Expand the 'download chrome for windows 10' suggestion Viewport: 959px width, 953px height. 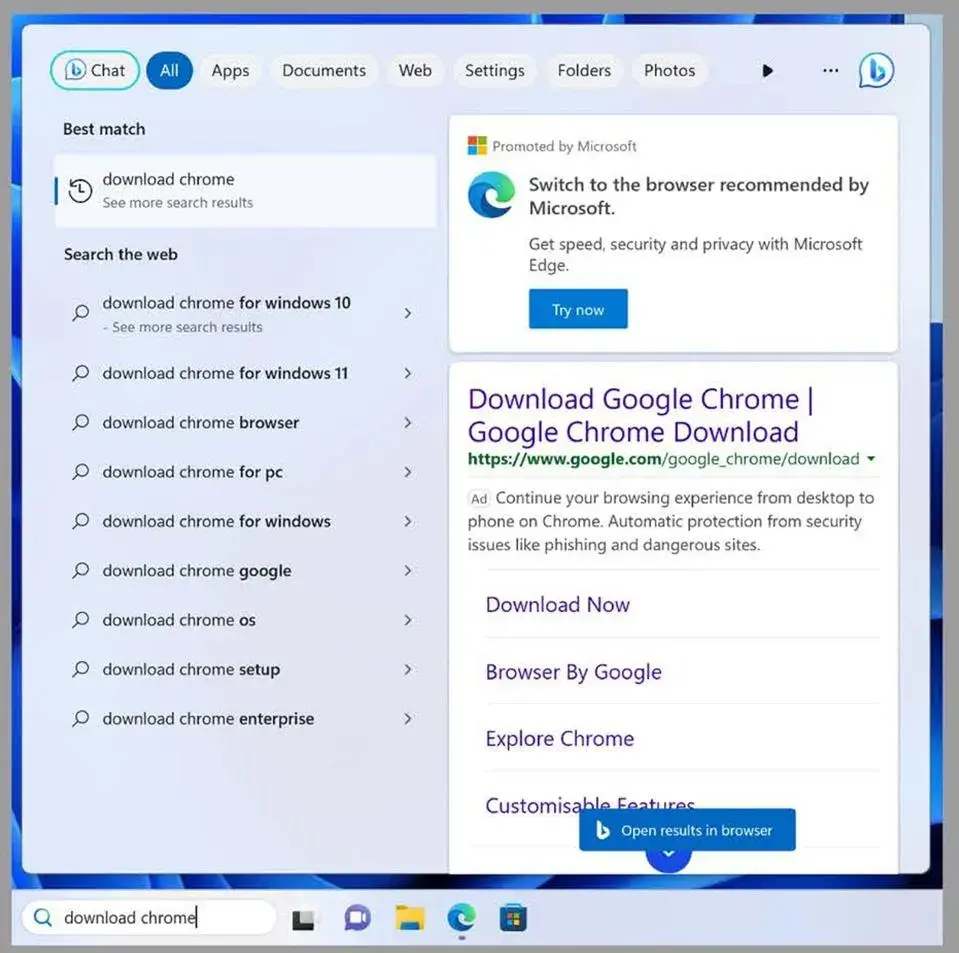tap(407, 313)
